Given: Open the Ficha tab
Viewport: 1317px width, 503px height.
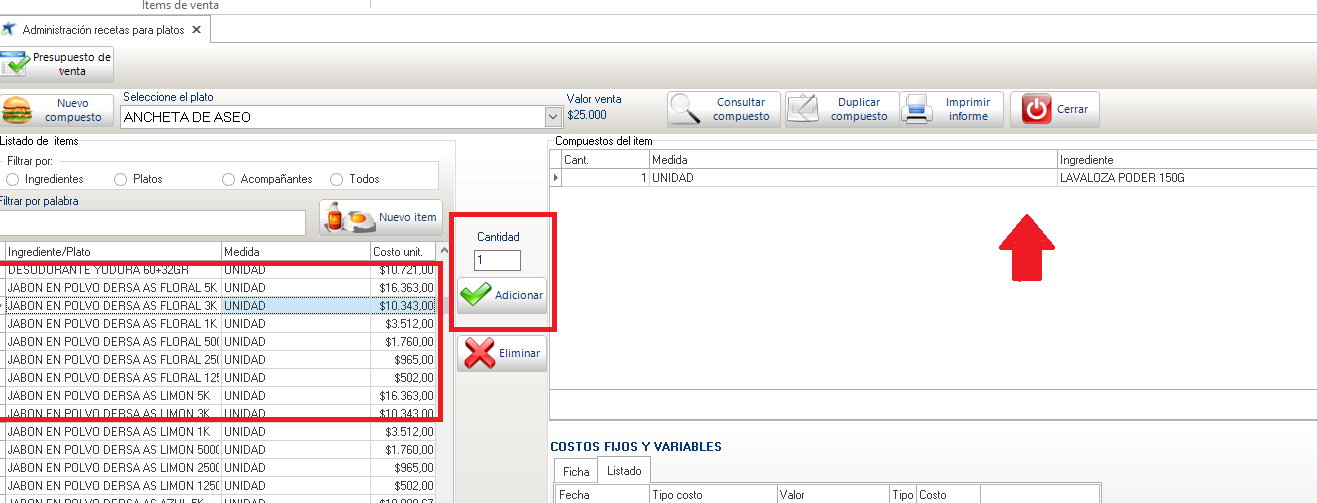Looking at the screenshot, I should [575, 470].
